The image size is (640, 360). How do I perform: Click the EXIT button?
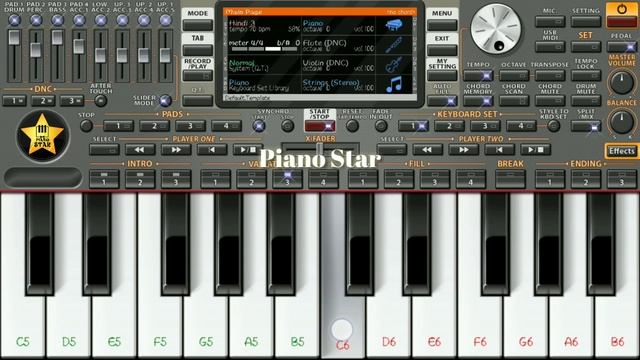[442, 50]
